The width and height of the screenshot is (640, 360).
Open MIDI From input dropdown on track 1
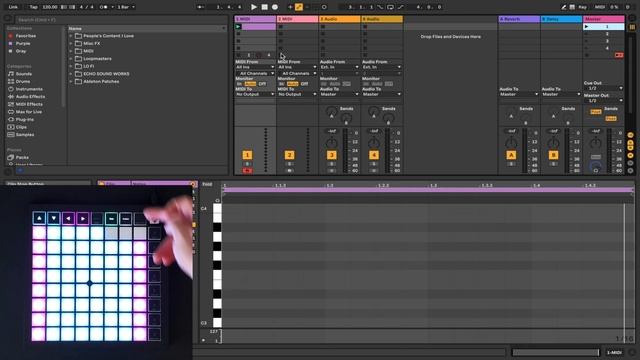(255, 67)
